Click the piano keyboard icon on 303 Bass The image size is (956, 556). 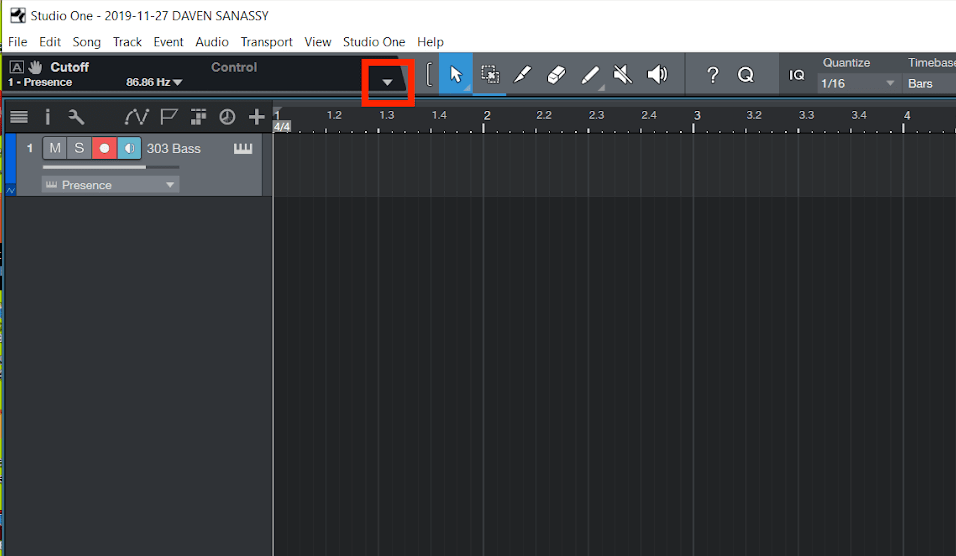pyautogui.click(x=243, y=148)
